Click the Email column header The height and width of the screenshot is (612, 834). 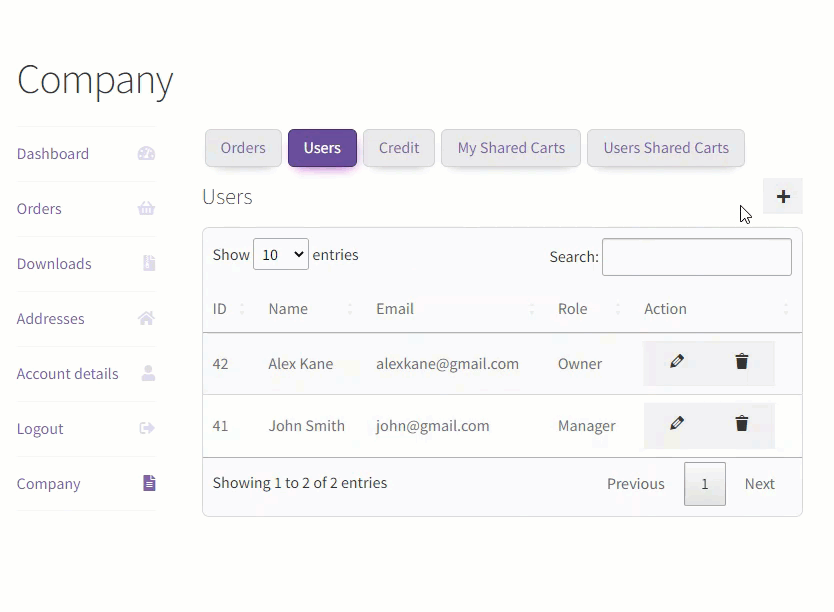point(395,309)
